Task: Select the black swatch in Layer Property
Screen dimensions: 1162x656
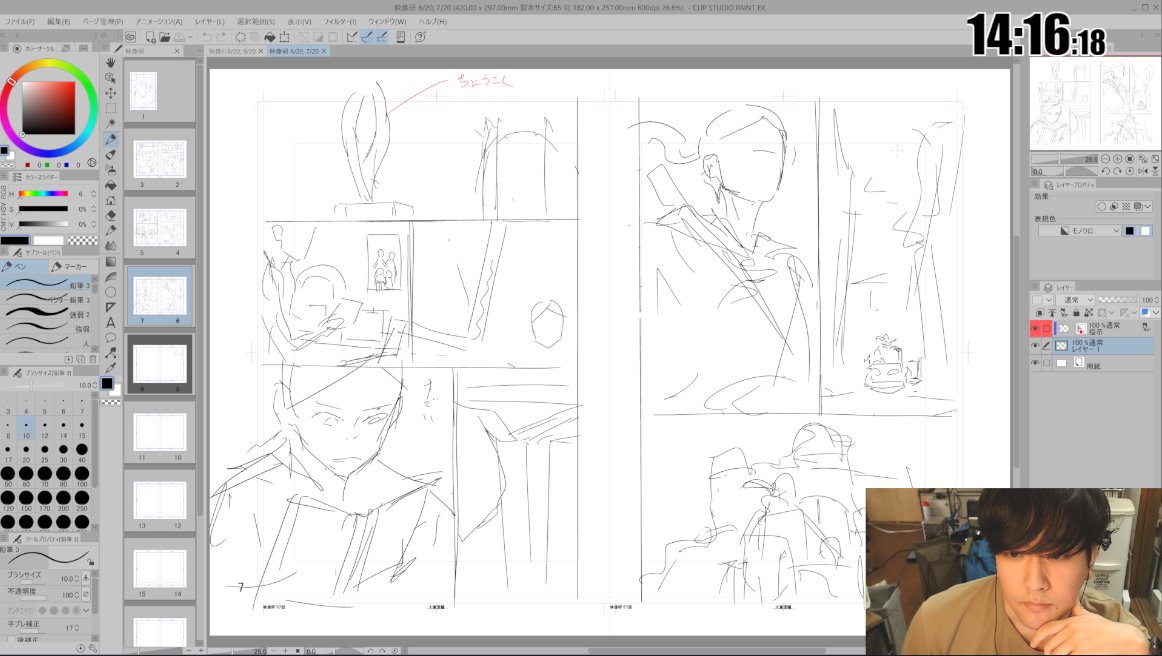Action: click(x=1129, y=231)
